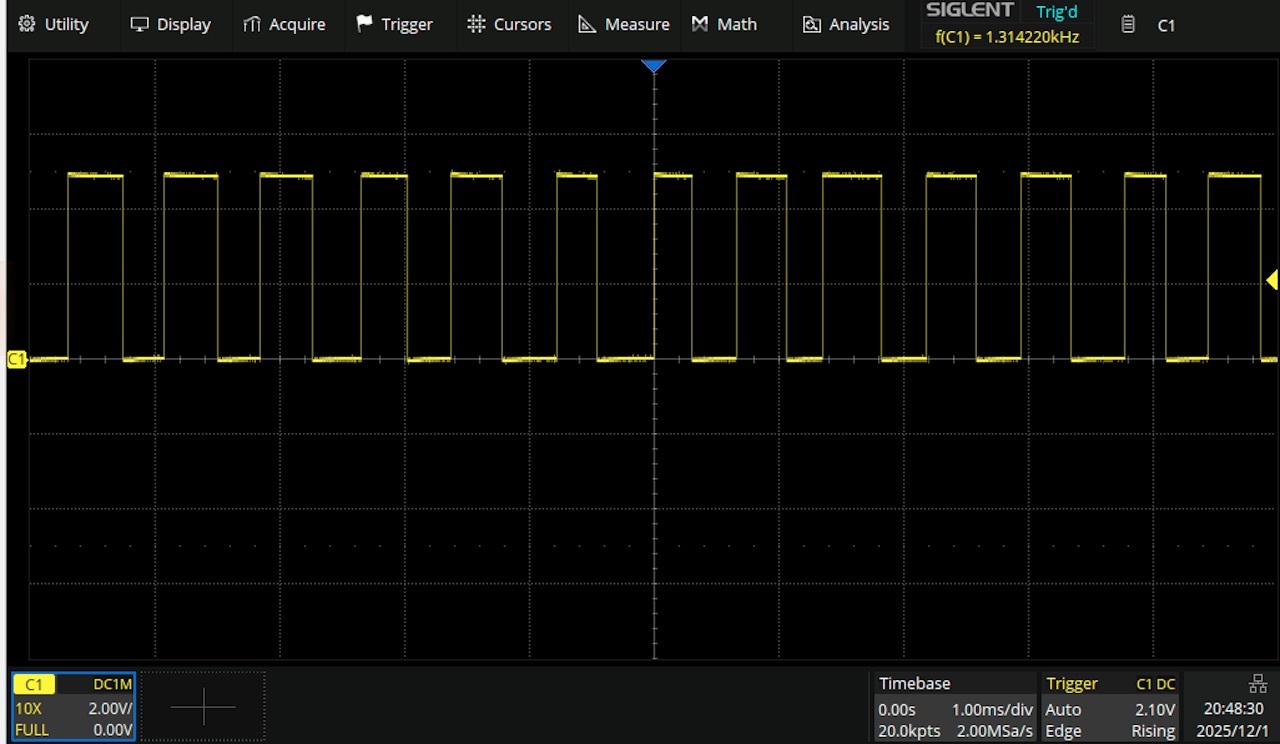The width and height of the screenshot is (1280, 744).
Task: Click the DC1M coupling indicator
Action: (x=112, y=685)
